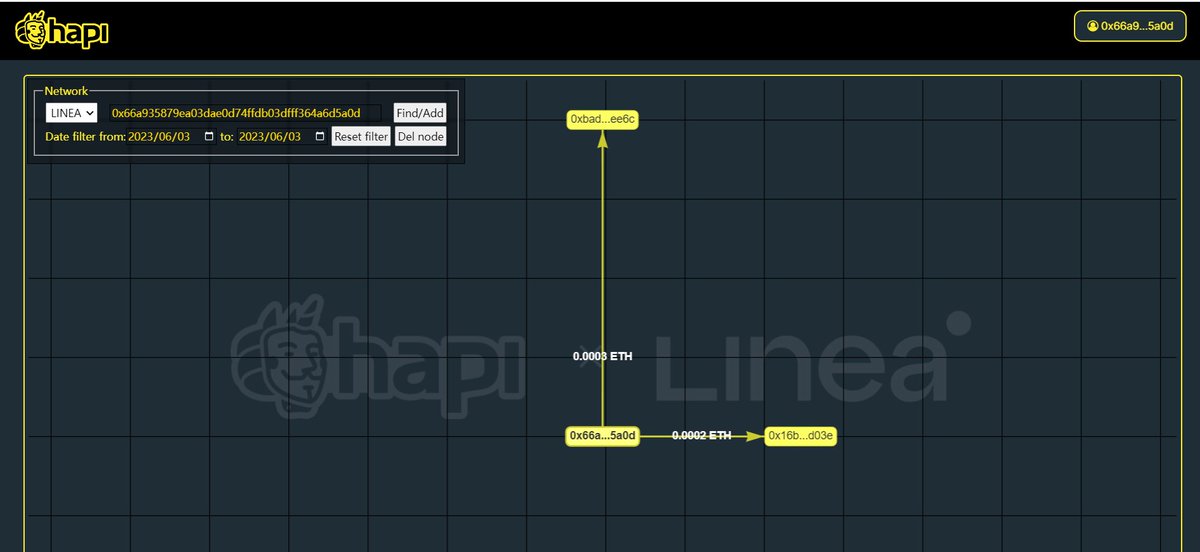The width and height of the screenshot is (1200, 552).
Task: Open the LINEA network dropdown
Action: 71,113
